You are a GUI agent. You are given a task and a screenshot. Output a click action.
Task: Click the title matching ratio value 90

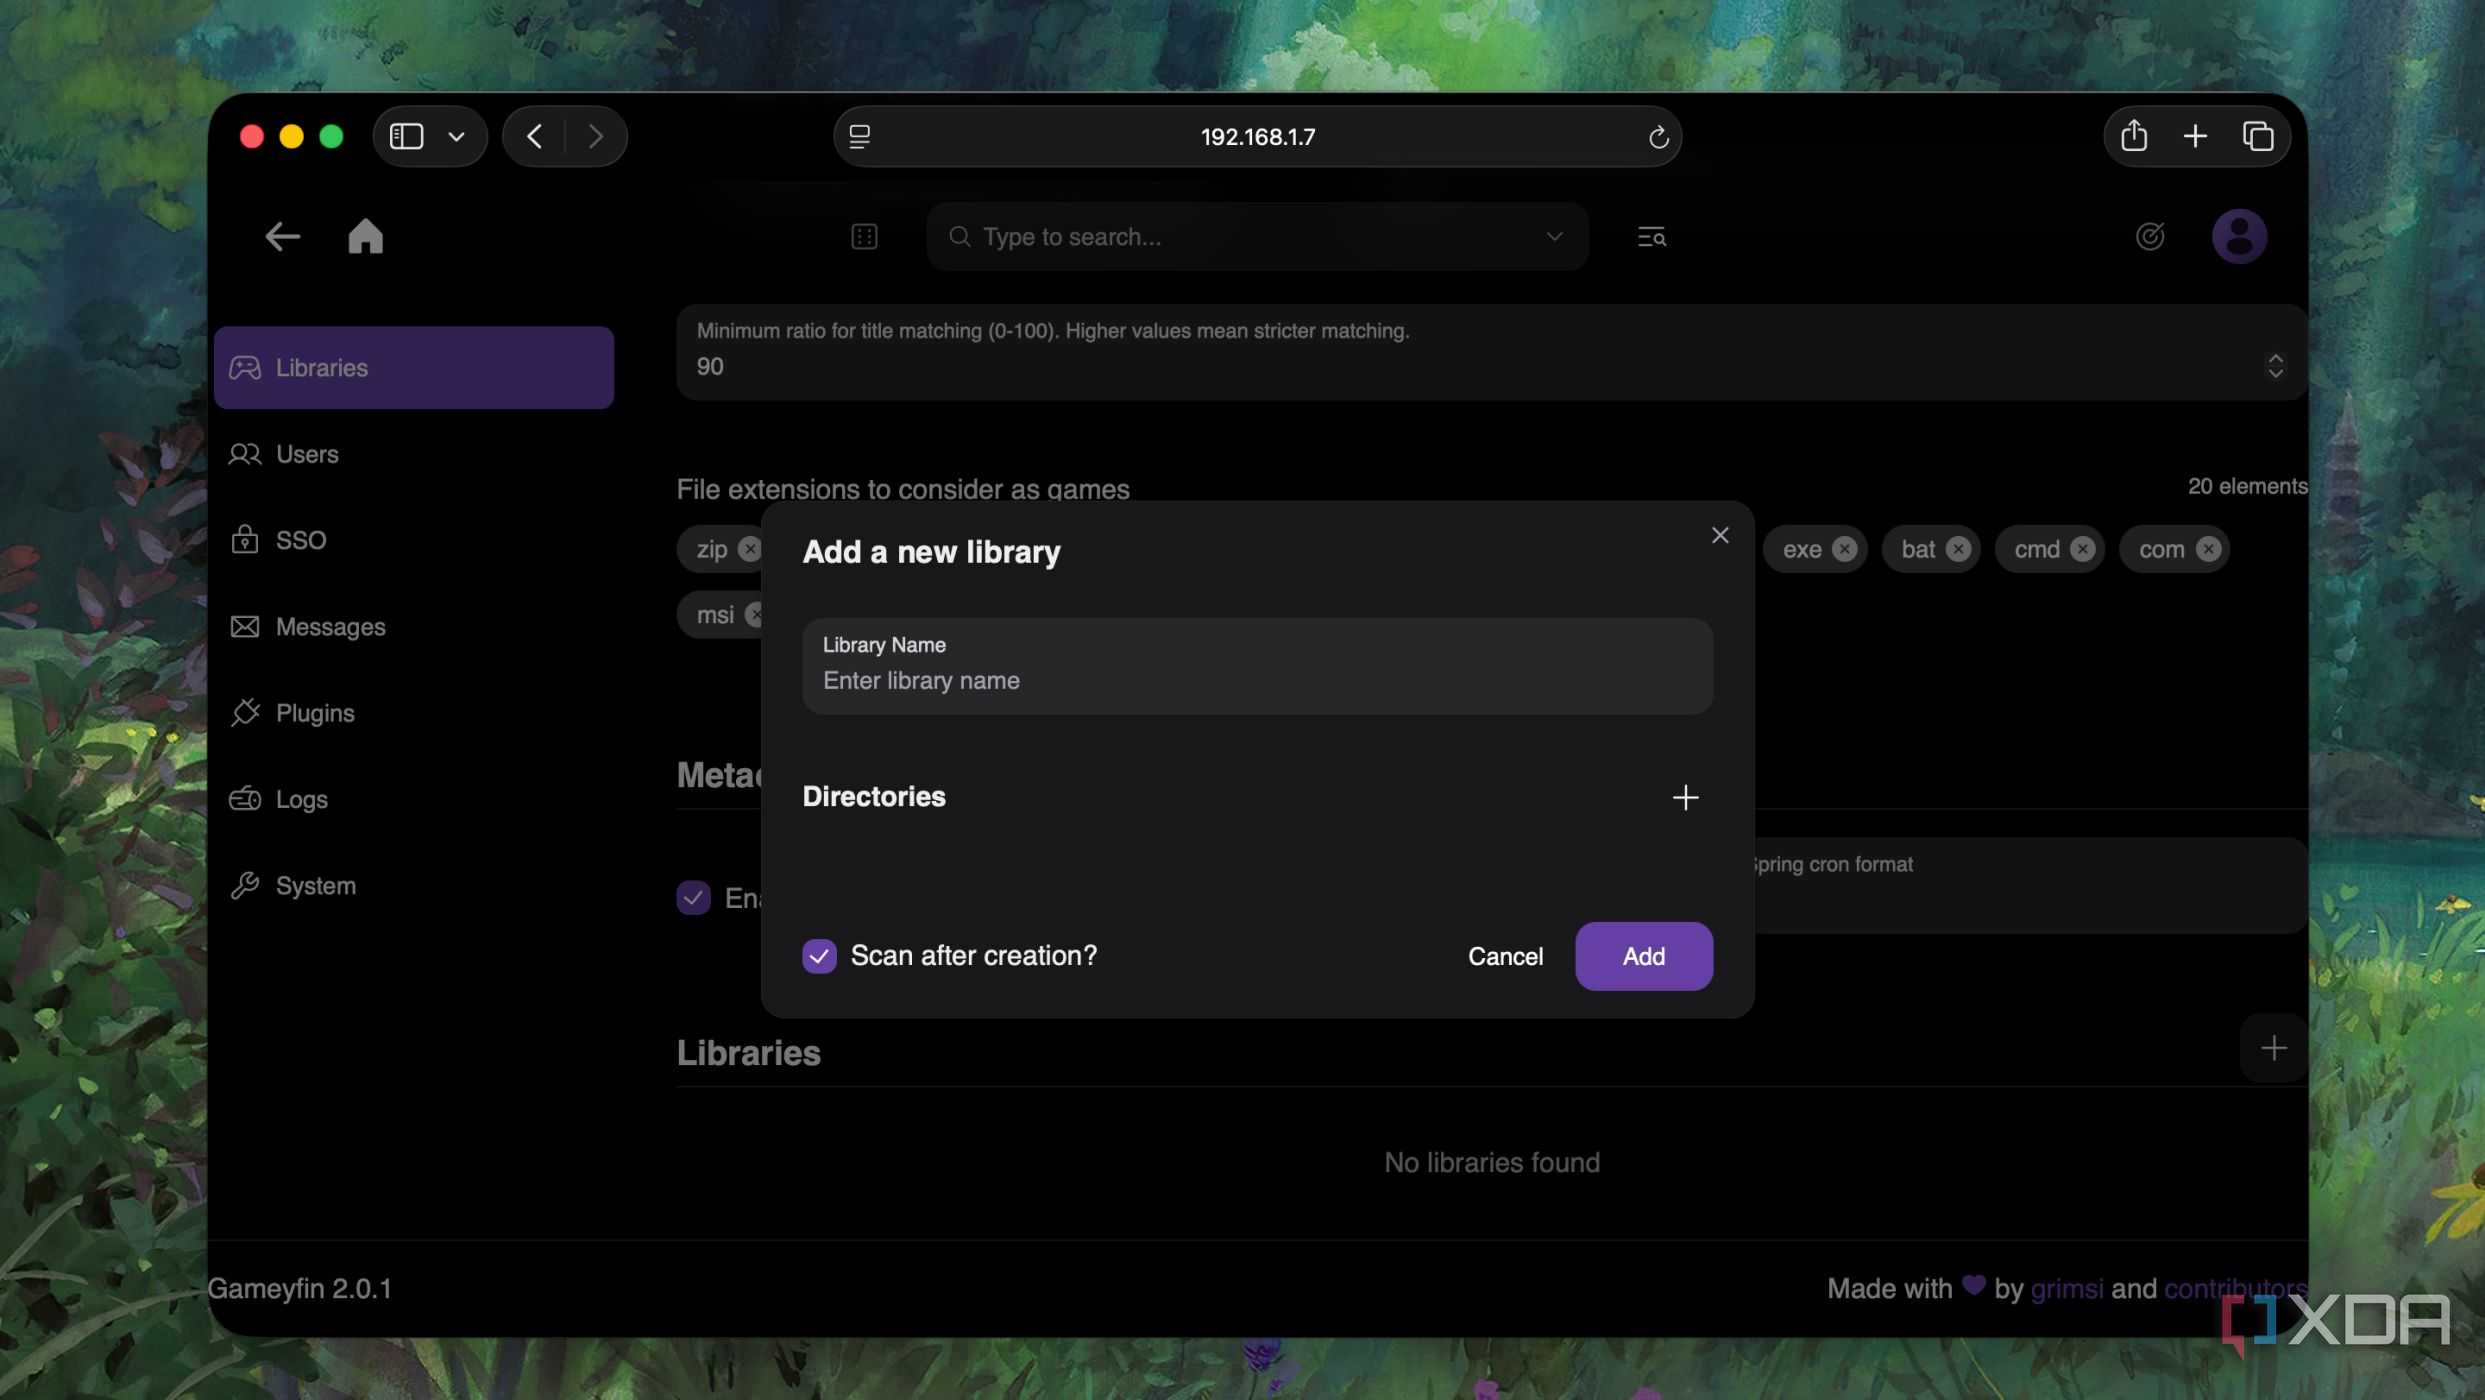point(709,366)
